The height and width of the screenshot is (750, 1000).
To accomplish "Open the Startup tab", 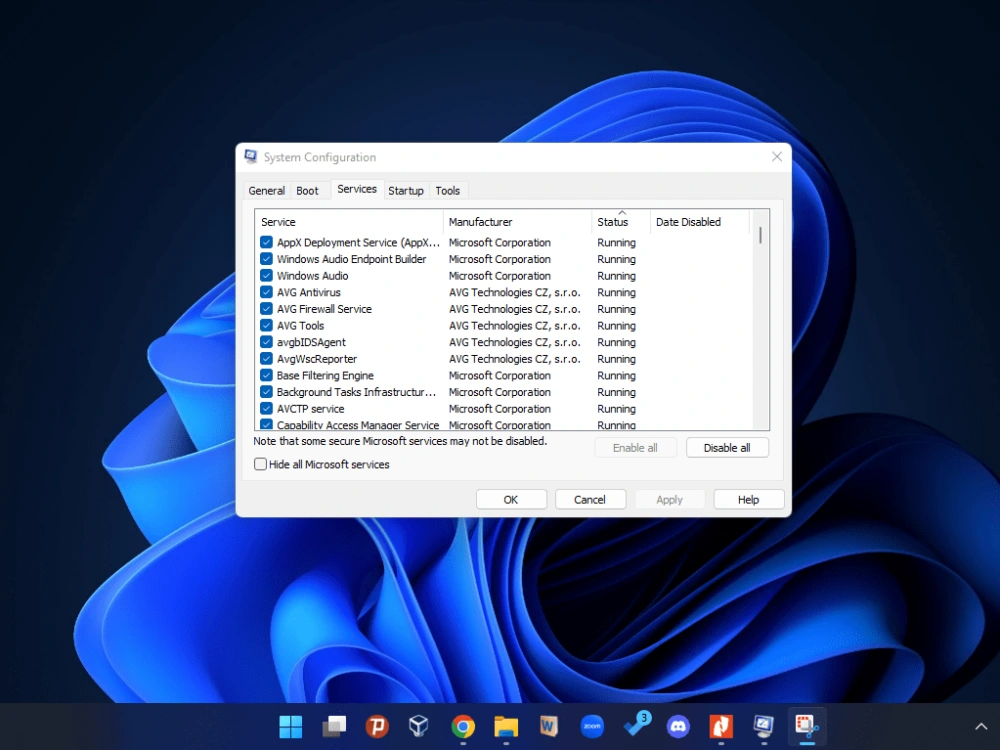I will (406, 191).
